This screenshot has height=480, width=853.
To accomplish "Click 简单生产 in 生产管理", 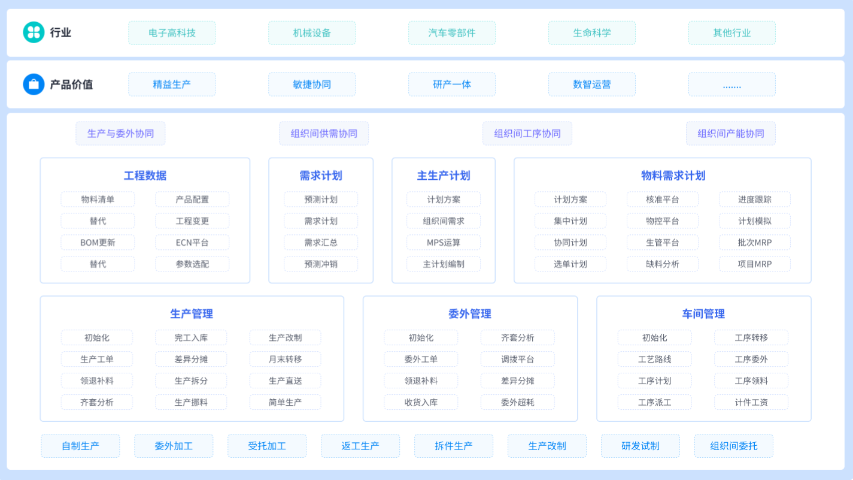I will pyautogui.click(x=285, y=402).
